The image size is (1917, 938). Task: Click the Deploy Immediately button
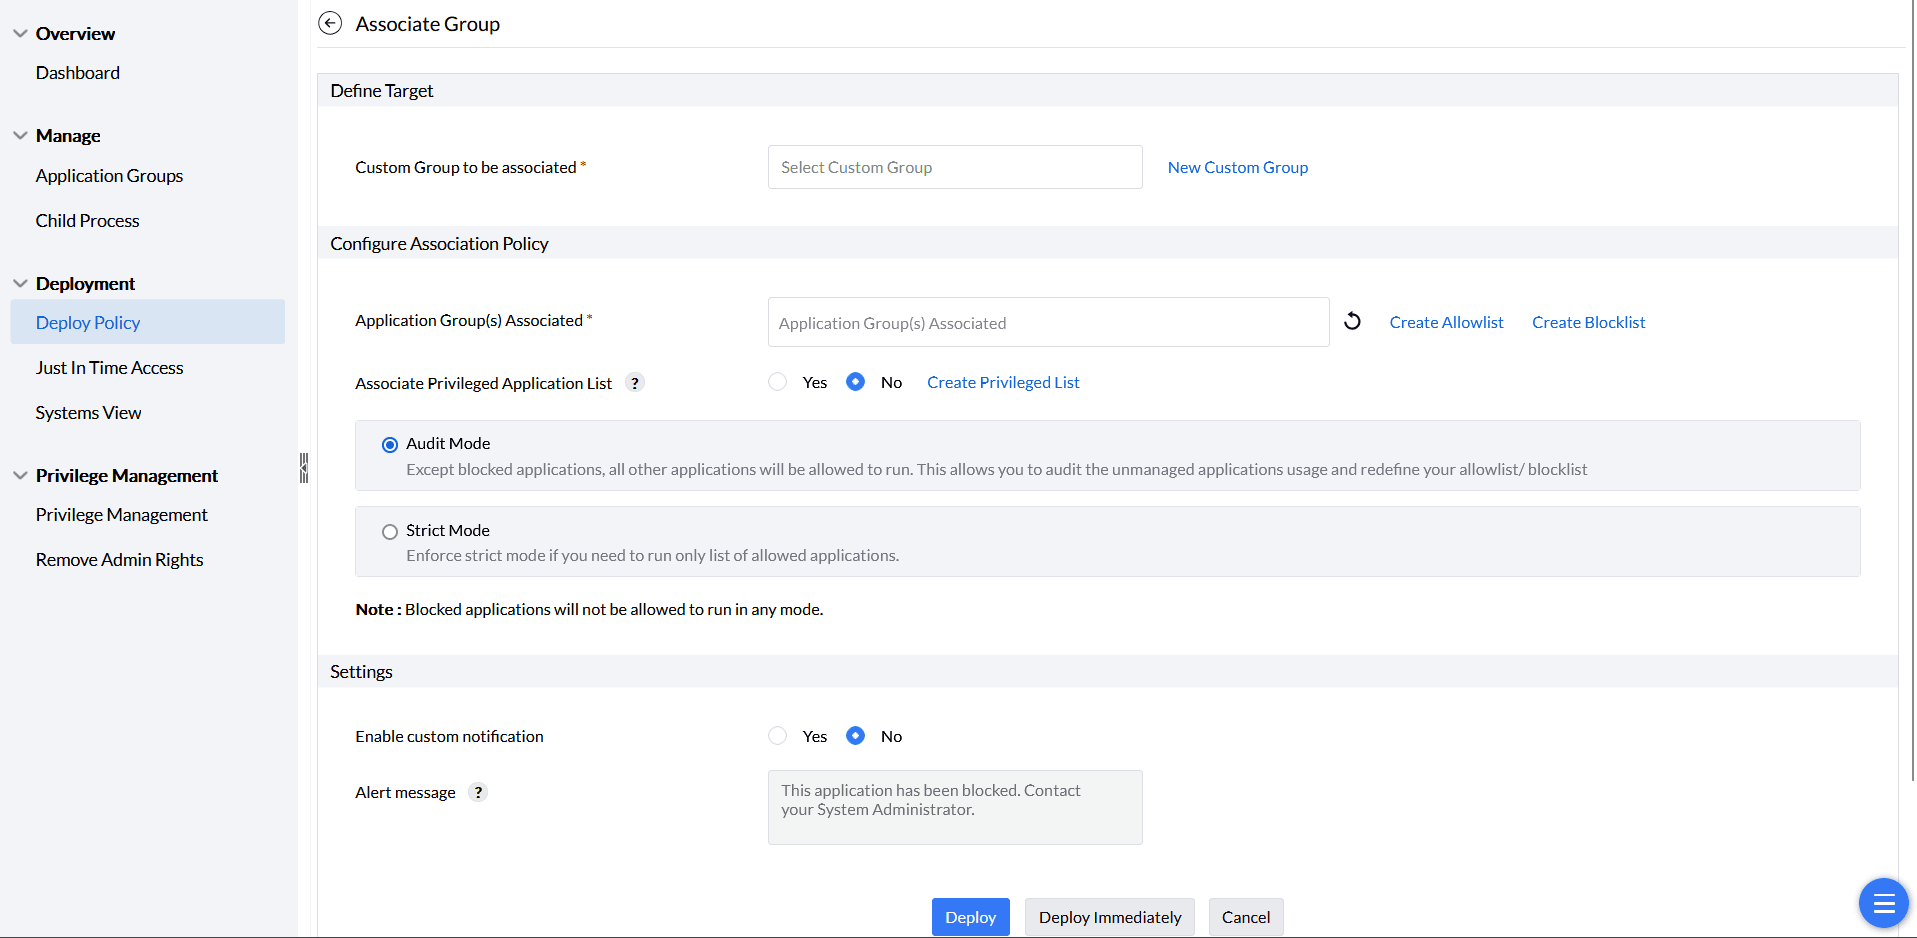[x=1109, y=917]
